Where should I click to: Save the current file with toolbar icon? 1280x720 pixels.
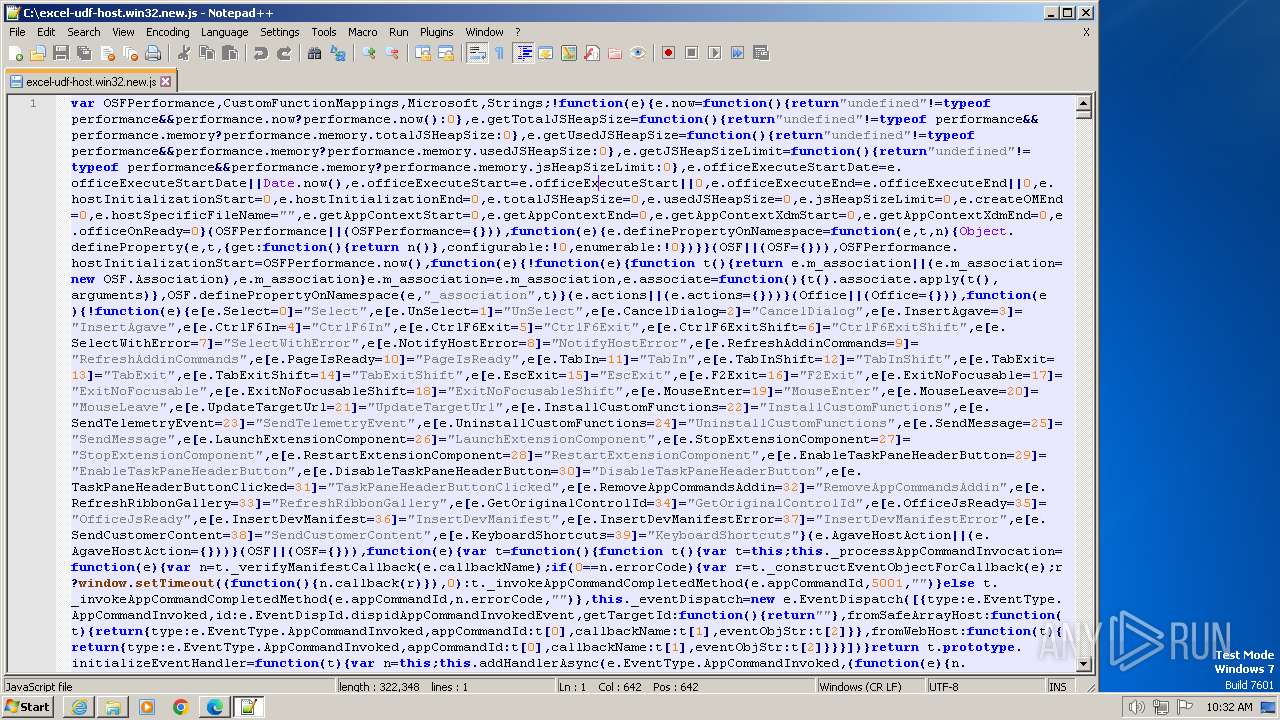(x=60, y=53)
